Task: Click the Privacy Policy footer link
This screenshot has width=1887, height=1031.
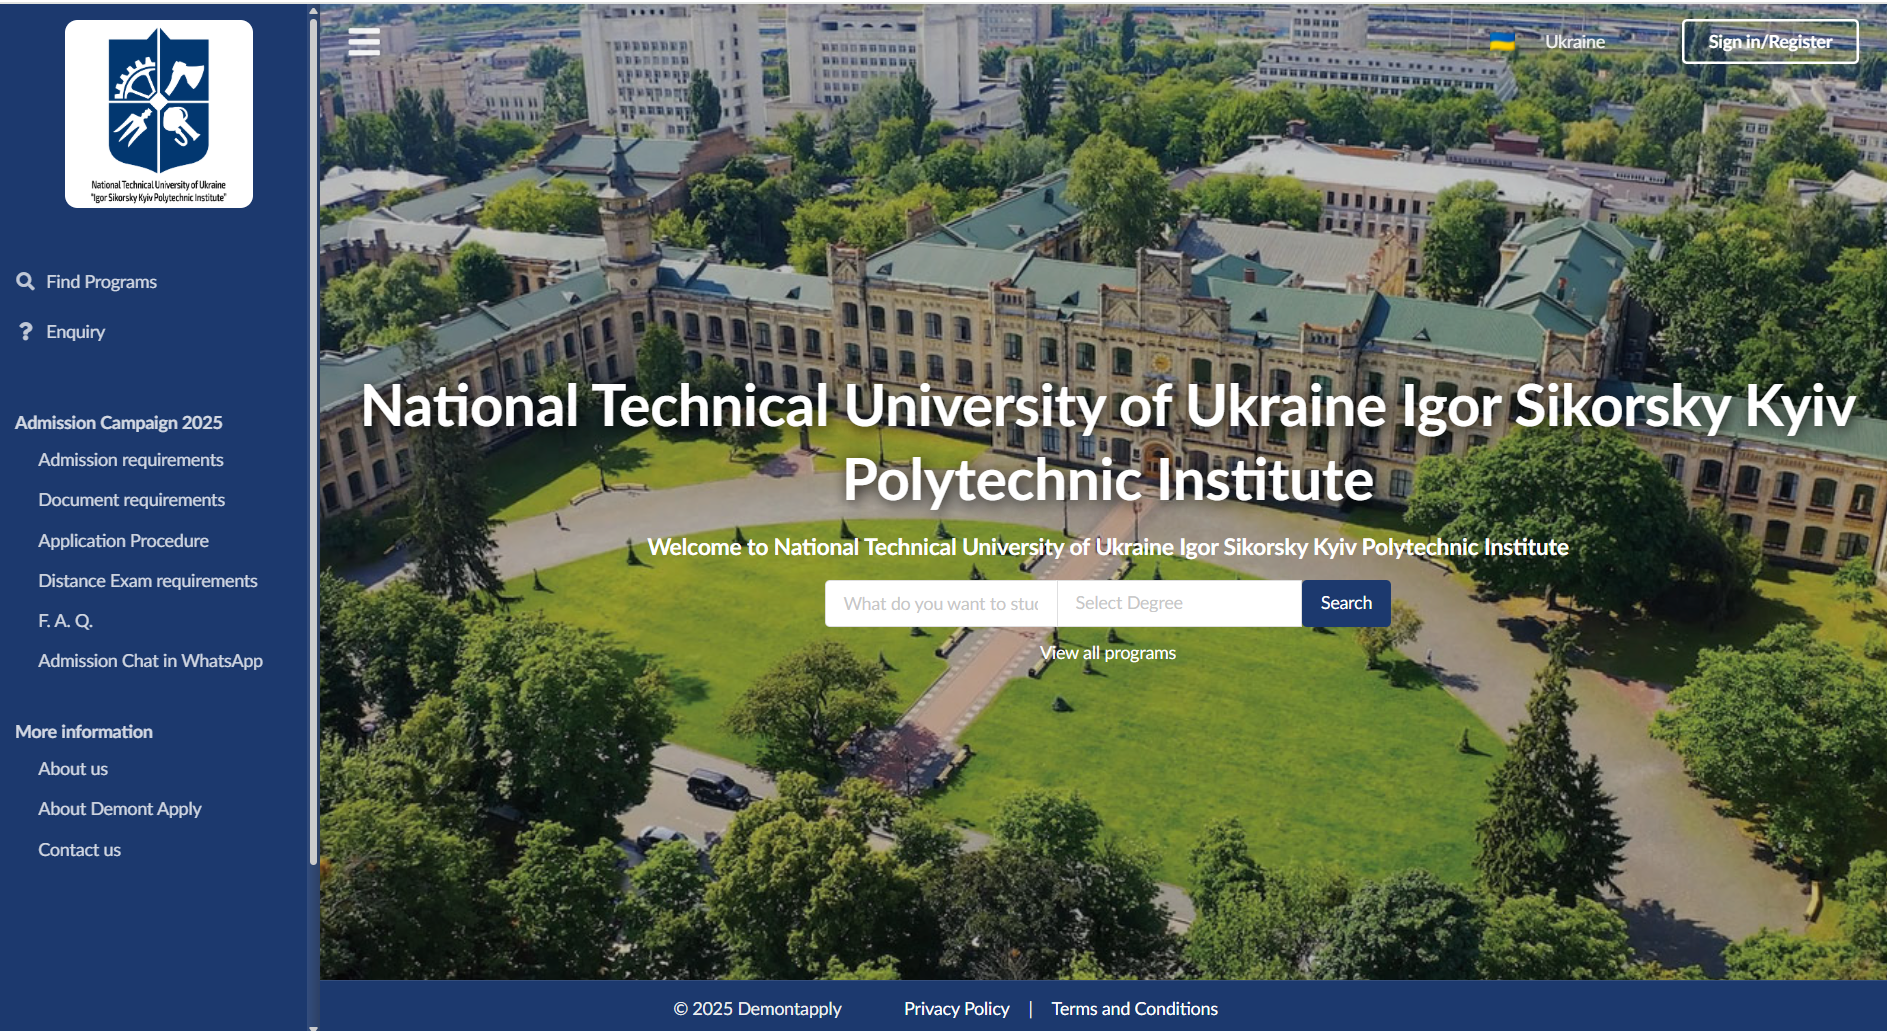Action: pos(956,1009)
